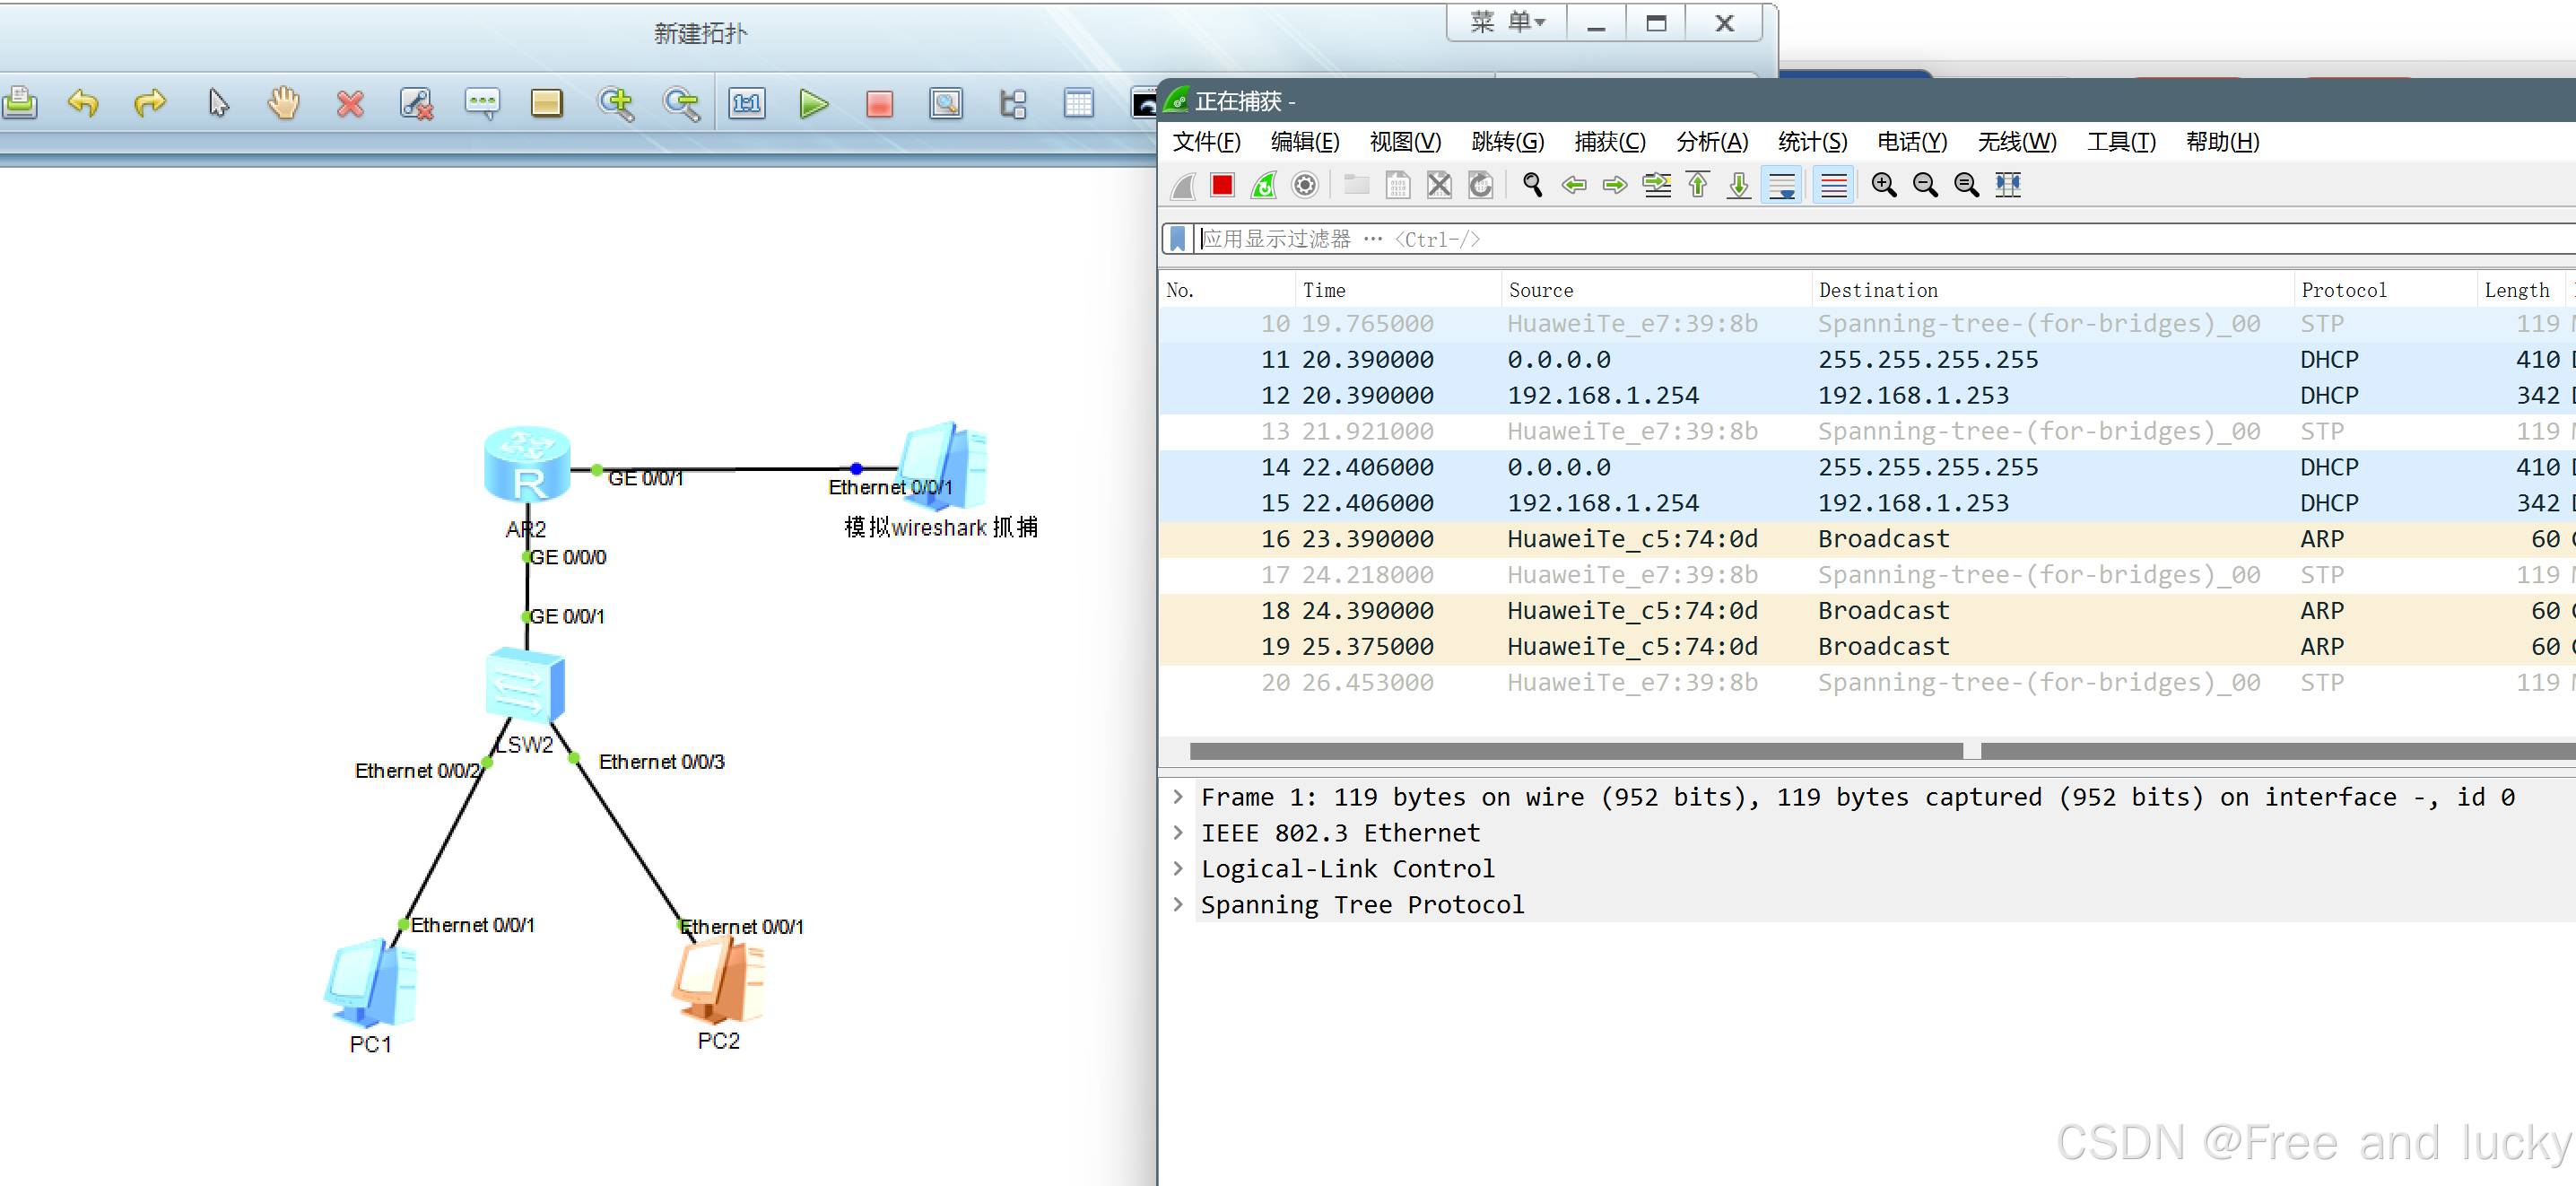Open the 统计(S) menu
Viewport: 2576px width, 1186px height.
[1812, 142]
